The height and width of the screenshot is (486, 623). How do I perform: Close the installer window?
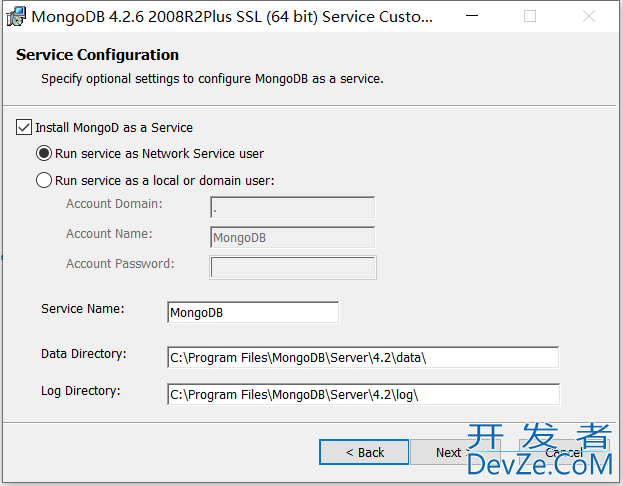coord(588,16)
